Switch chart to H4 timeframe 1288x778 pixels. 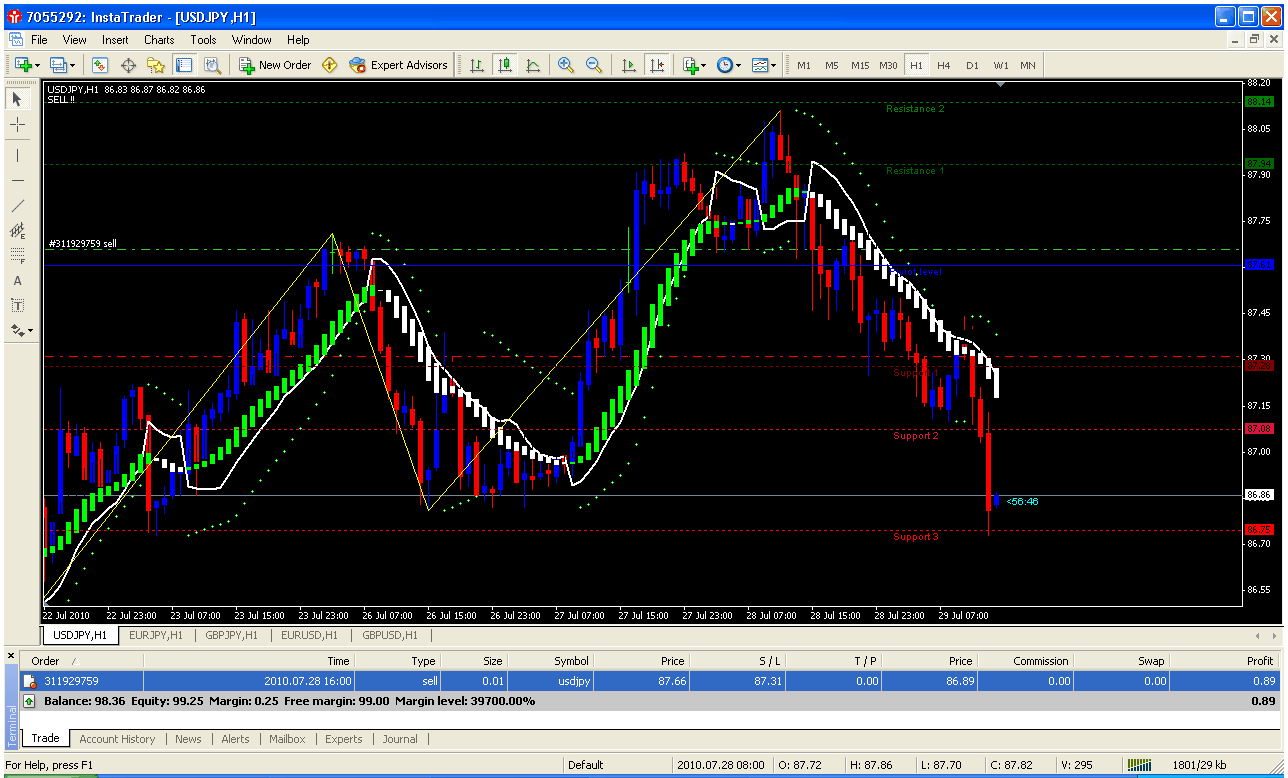tap(943, 65)
